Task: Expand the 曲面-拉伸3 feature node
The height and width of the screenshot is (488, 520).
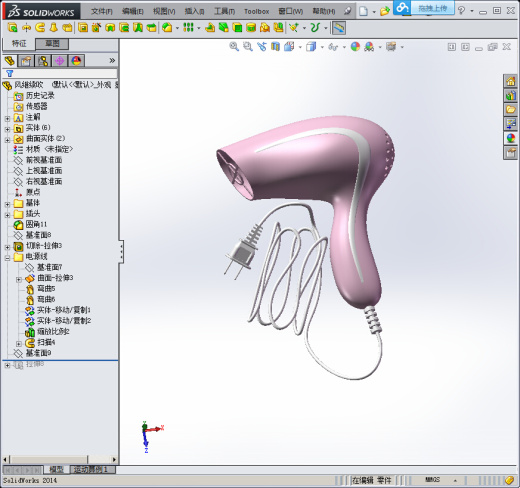Action: [19, 279]
